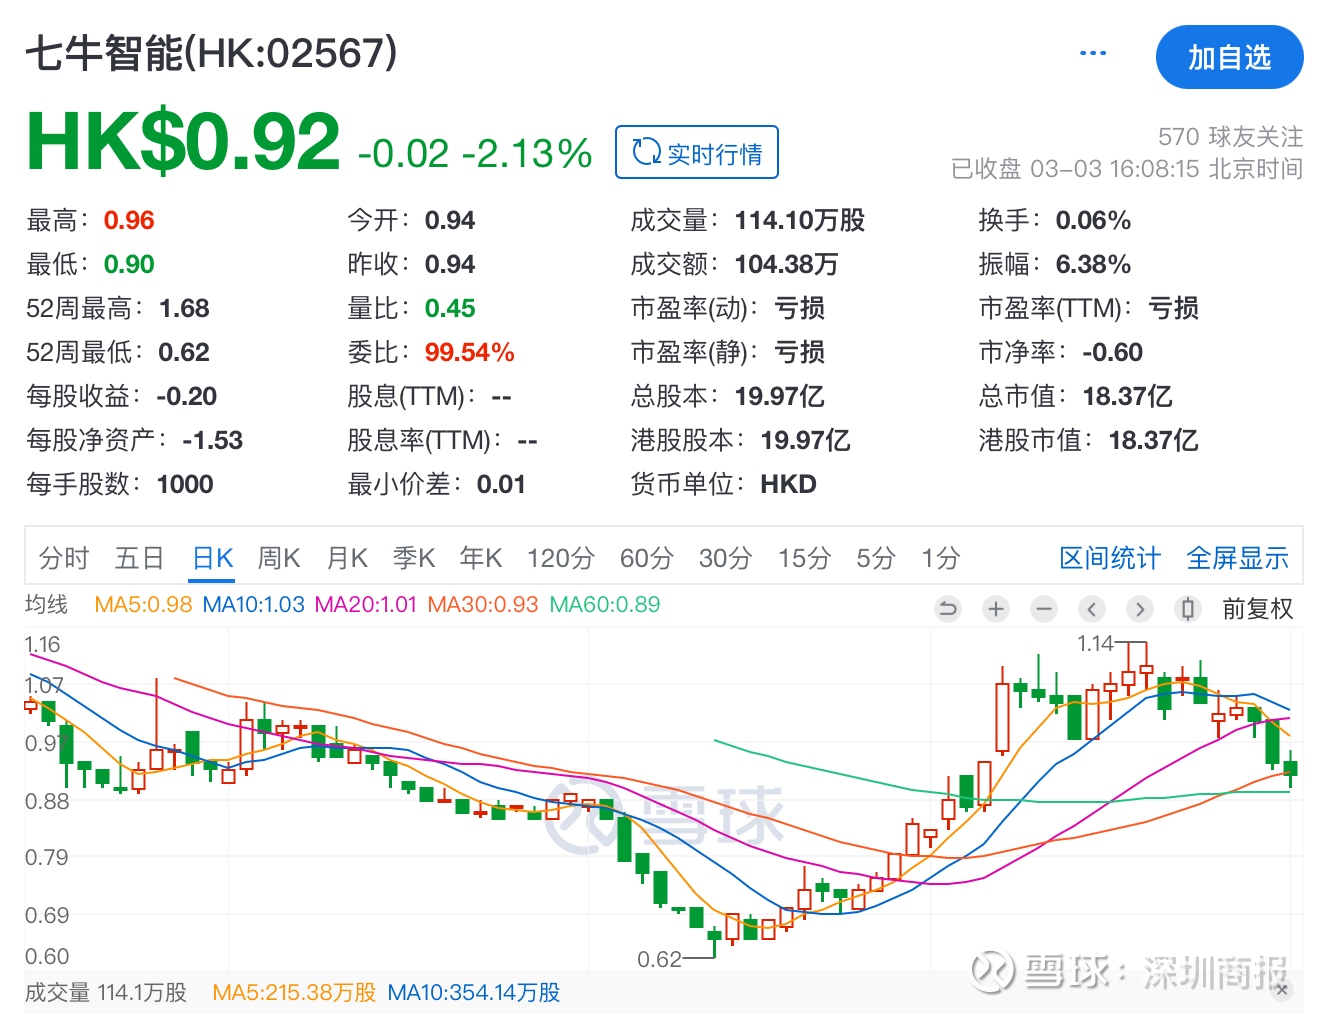The image size is (1327, 1013).
Task: Click the 52周最高 value 1.68
Action: point(184,308)
